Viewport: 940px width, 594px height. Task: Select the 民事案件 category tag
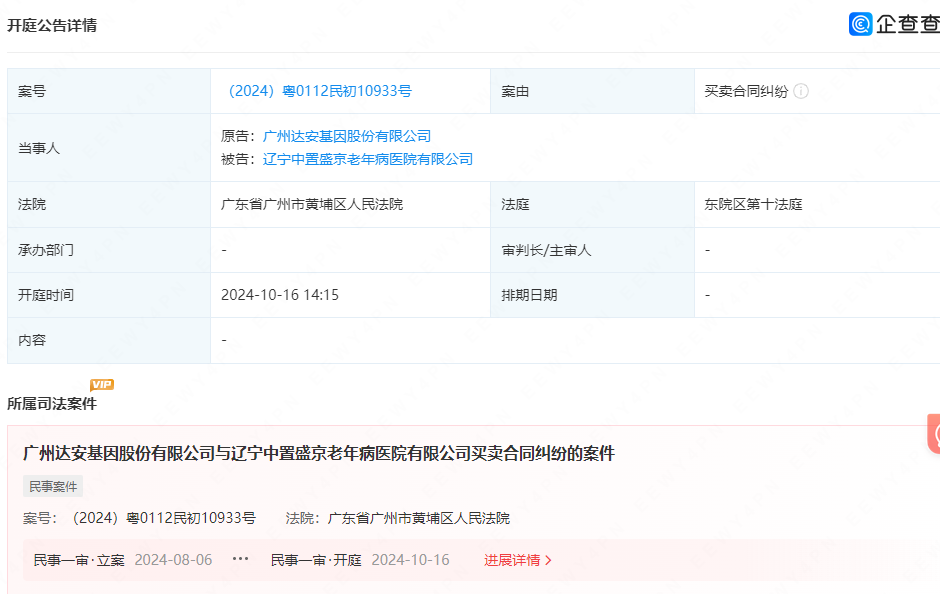[x=54, y=487]
